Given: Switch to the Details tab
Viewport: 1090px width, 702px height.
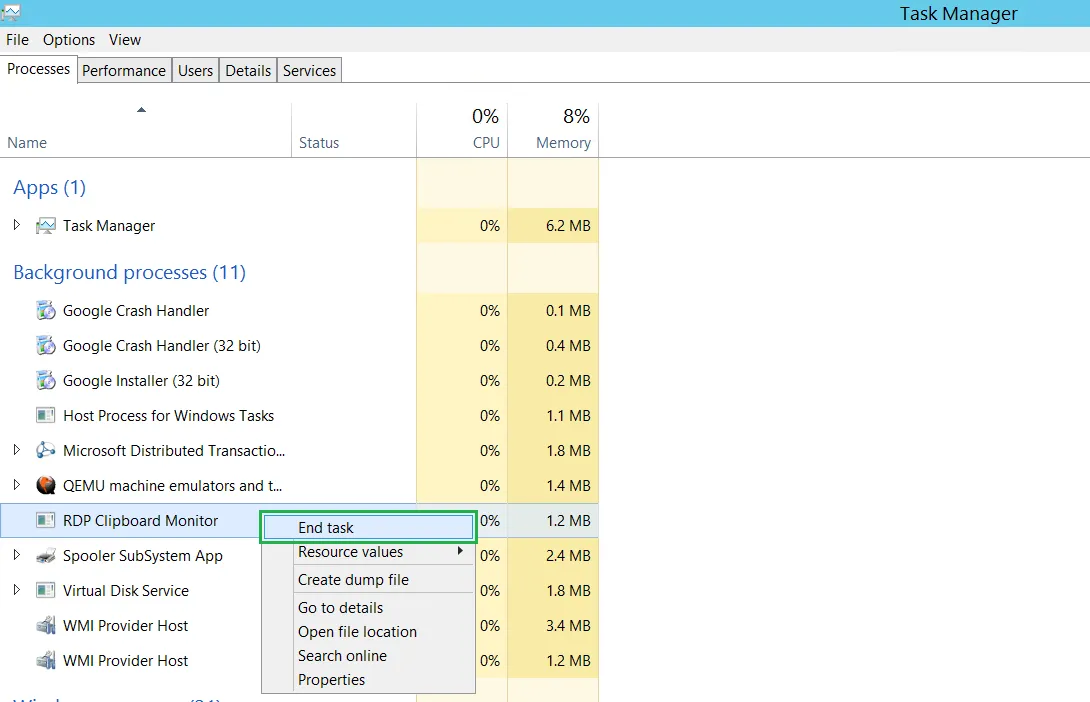Looking at the screenshot, I should (248, 71).
